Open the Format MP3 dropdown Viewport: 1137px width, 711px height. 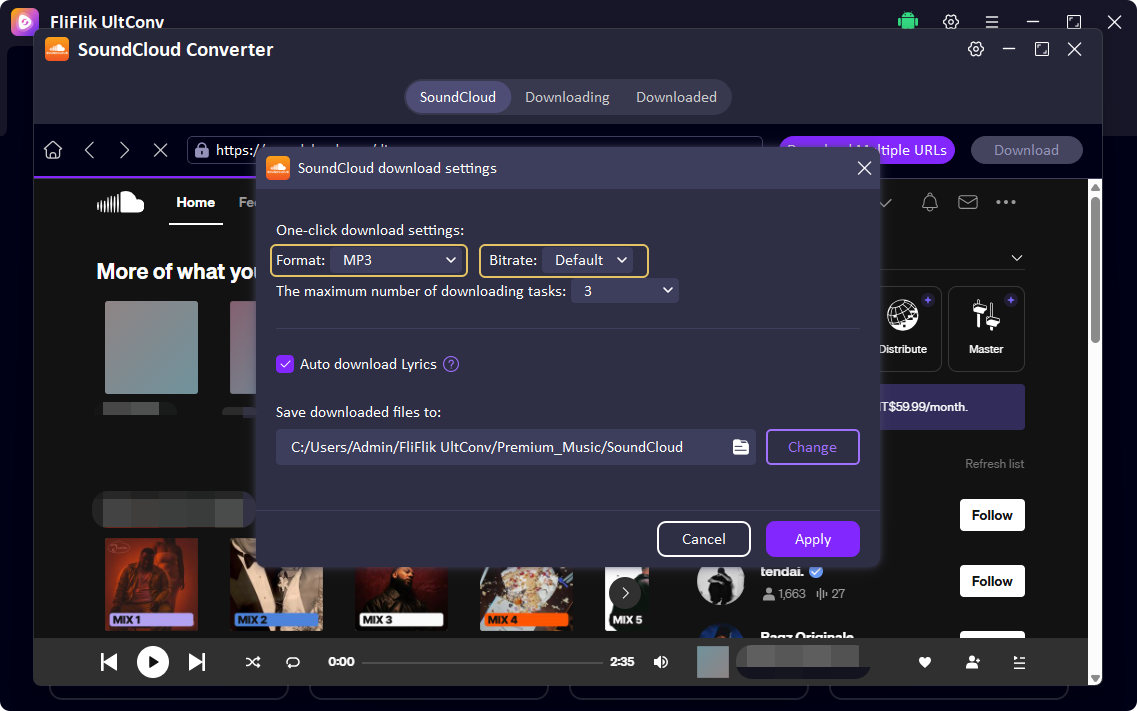pos(396,260)
